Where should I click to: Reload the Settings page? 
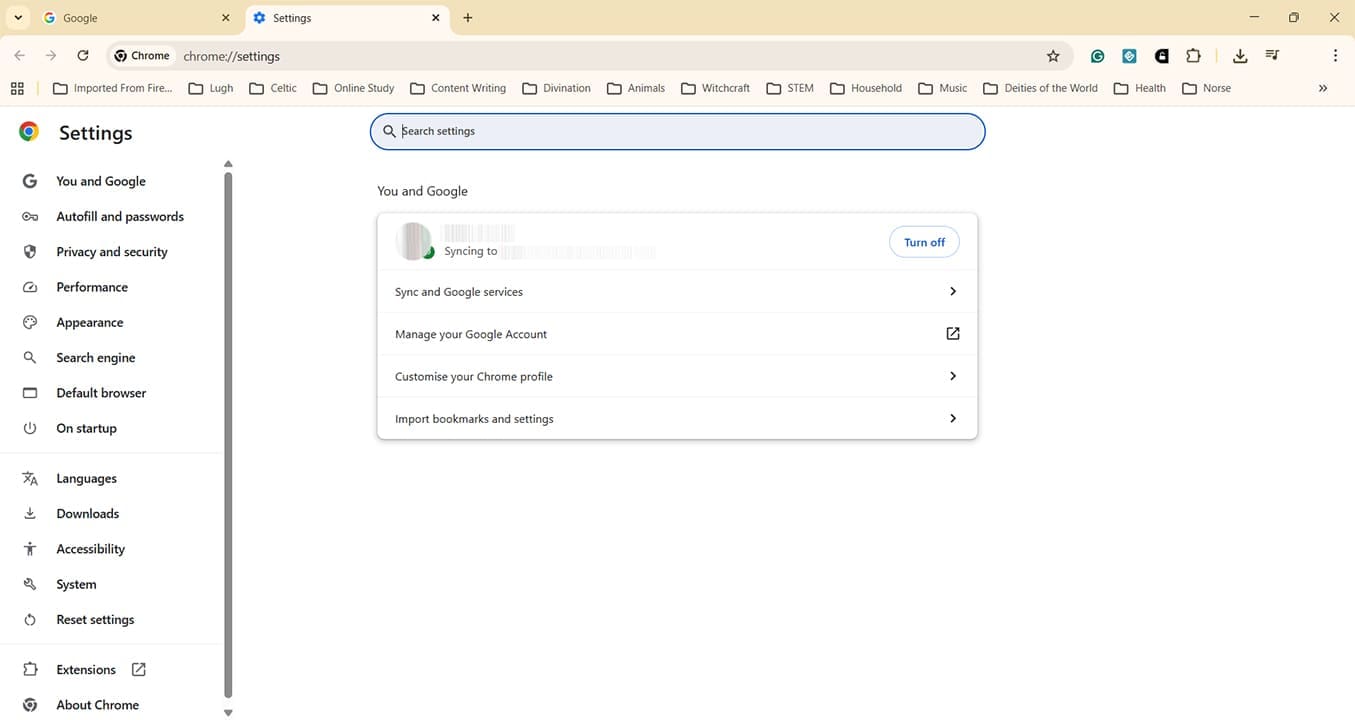tap(83, 55)
